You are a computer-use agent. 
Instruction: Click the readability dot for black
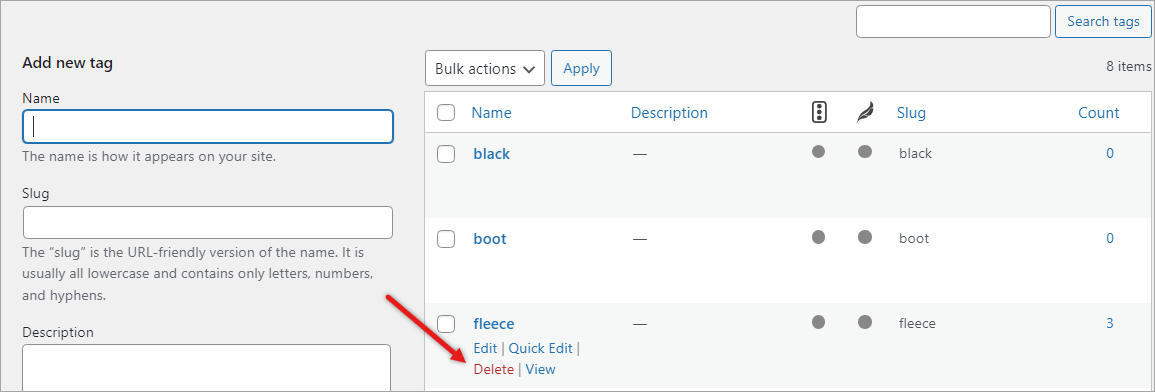click(865, 152)
